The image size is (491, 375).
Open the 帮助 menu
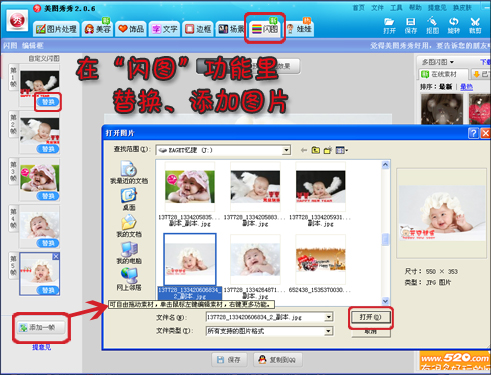point(415,7)
